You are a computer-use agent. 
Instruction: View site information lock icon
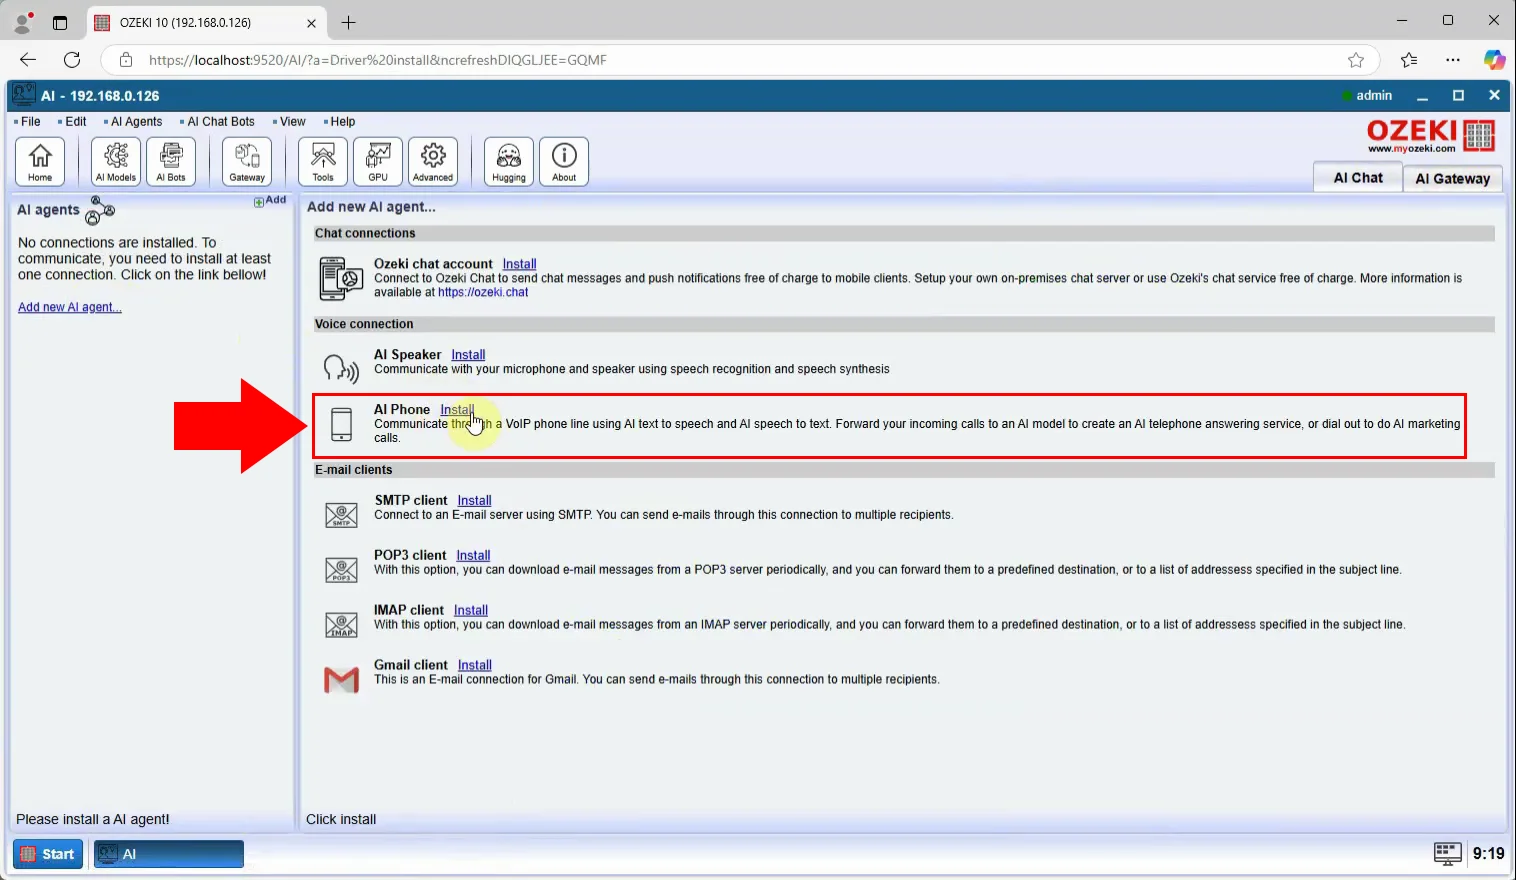click(x=126, y=60)
